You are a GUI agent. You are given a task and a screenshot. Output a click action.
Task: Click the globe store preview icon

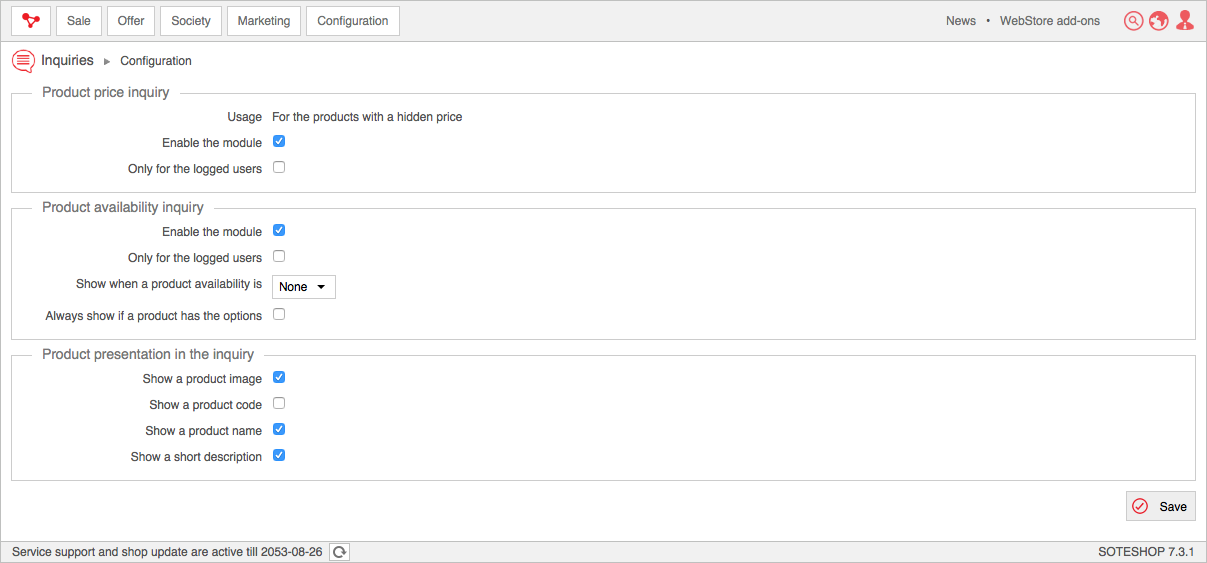pyautogui.click(x=1159, y=21)
